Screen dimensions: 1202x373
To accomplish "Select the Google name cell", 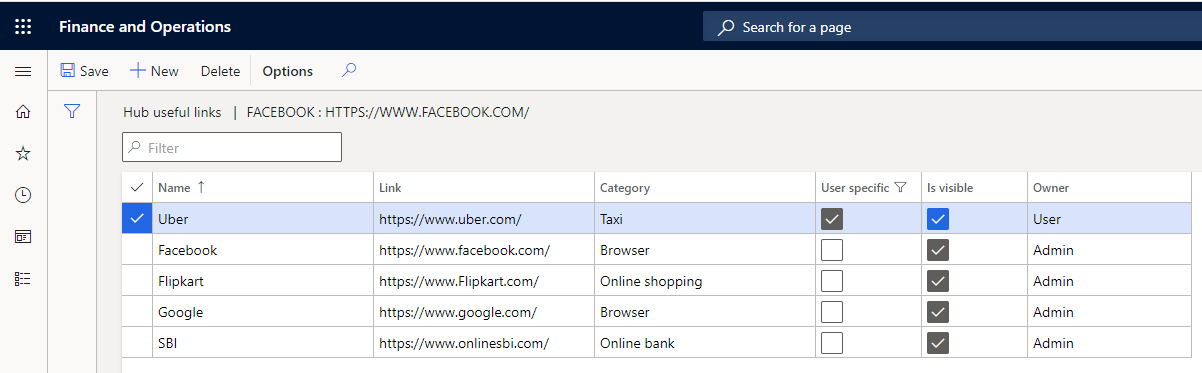I will 263,312.
